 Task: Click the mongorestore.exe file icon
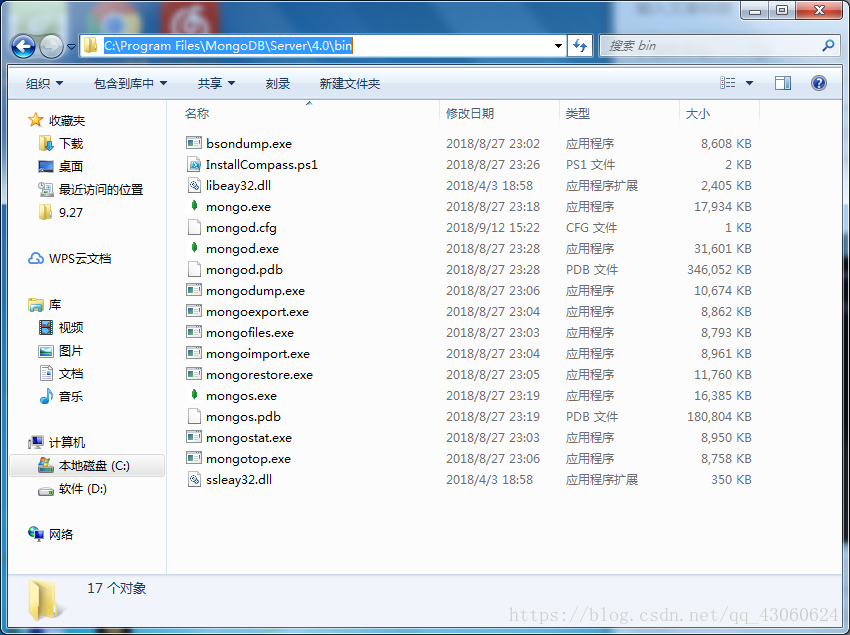(x=194, y=374)
